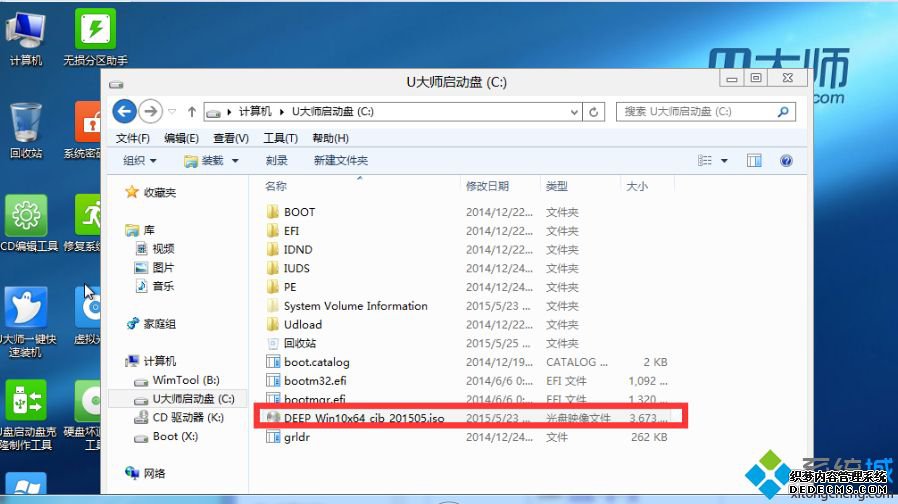Click 计算机 segment in address path
The width and height of the screenshot is (898, 504).
tap(255, 112)
